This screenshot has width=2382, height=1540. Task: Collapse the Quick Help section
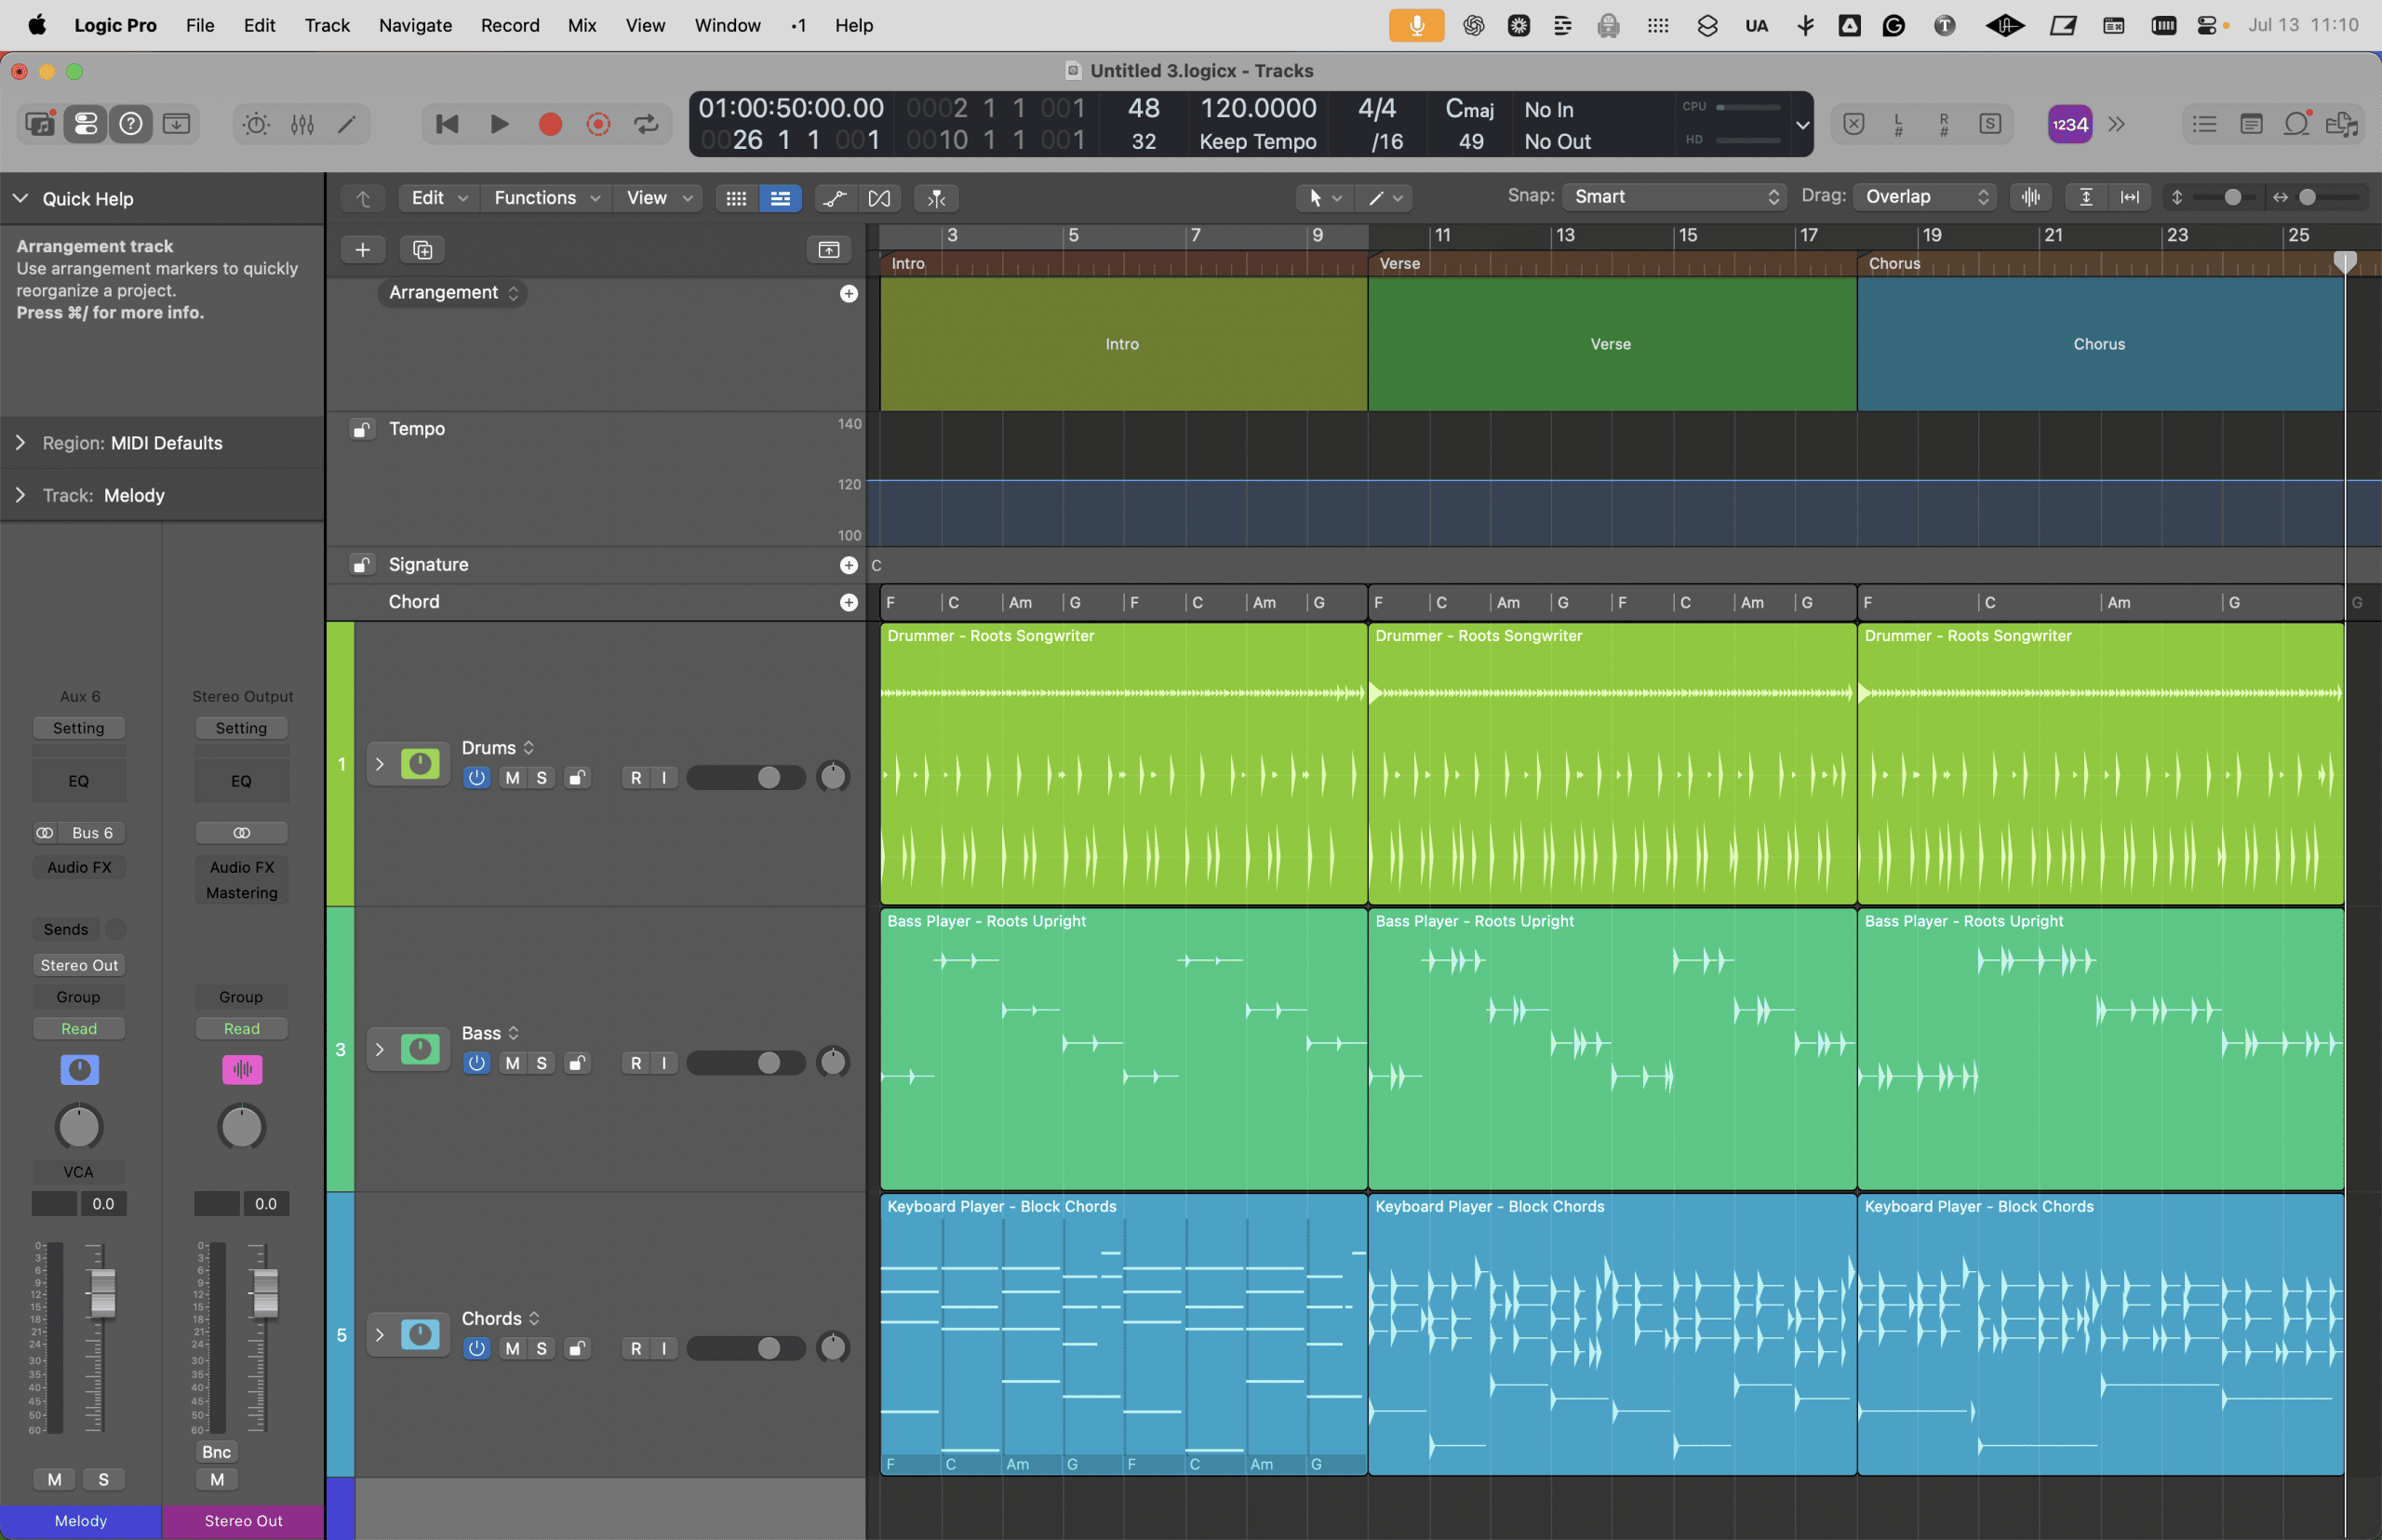[x=20, y=198]
